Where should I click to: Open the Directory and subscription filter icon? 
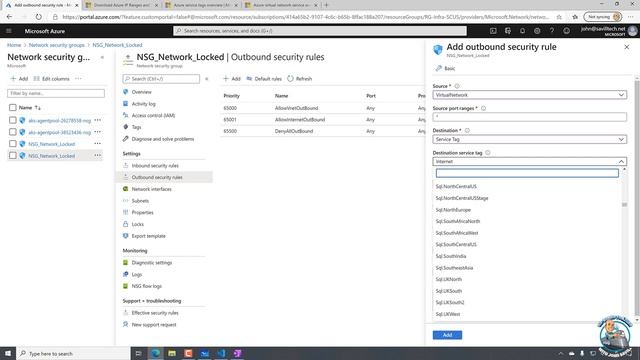pyautogui.click(x=508, y=31)
